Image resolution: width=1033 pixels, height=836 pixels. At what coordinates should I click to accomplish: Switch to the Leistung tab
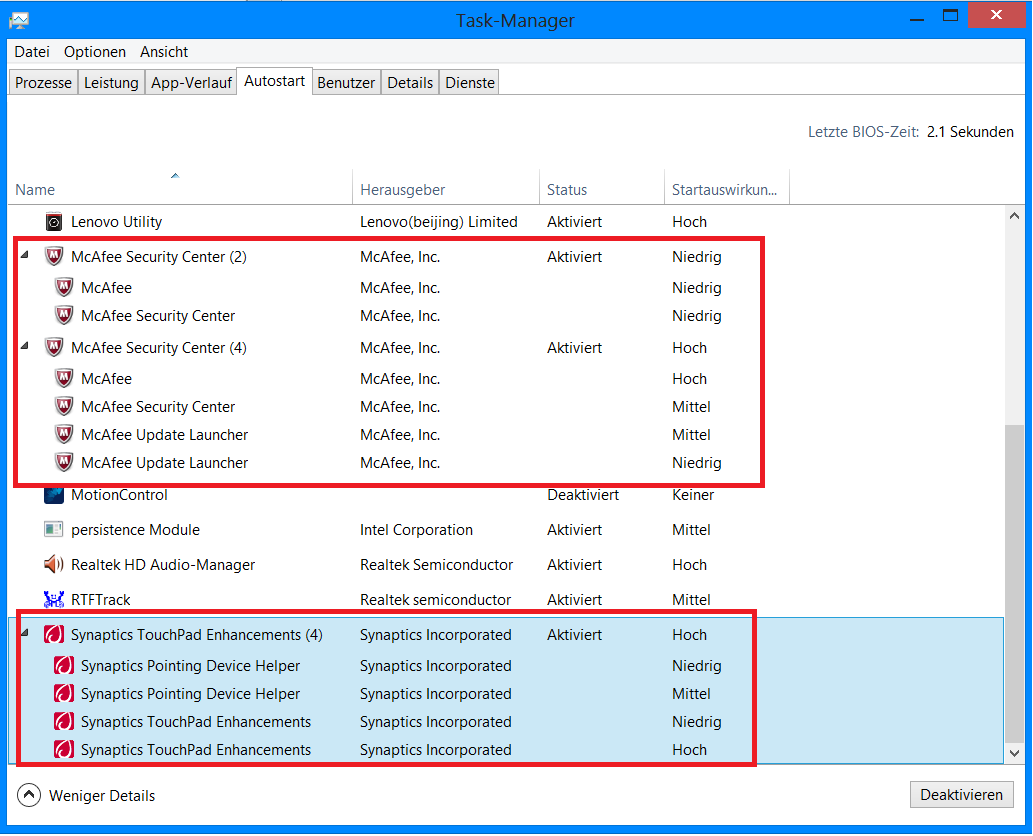pos(111,82)
